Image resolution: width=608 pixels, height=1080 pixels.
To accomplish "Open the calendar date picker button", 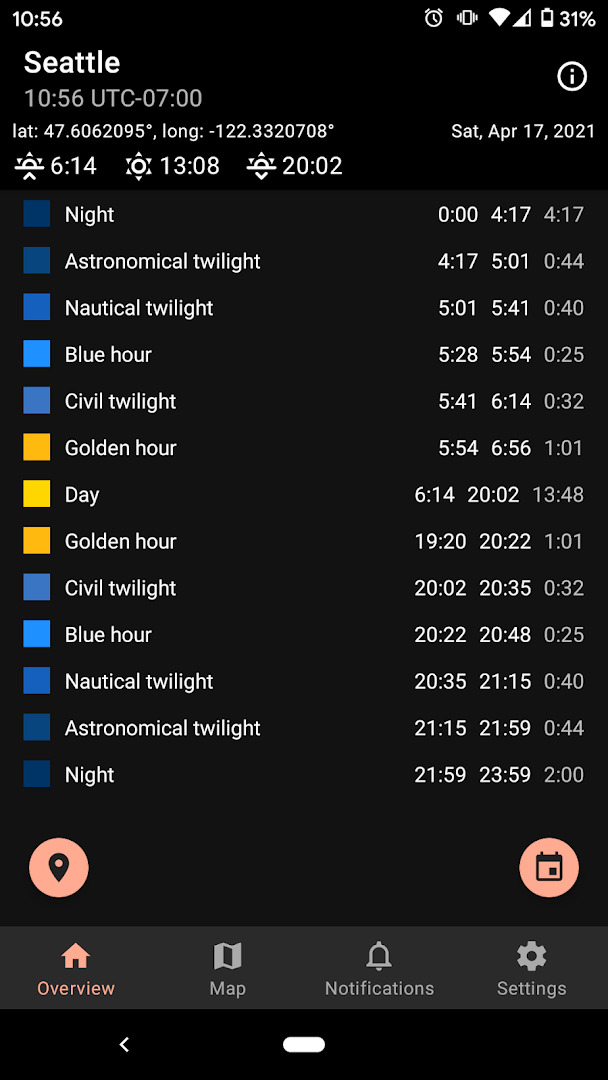I will click(549, 867).
